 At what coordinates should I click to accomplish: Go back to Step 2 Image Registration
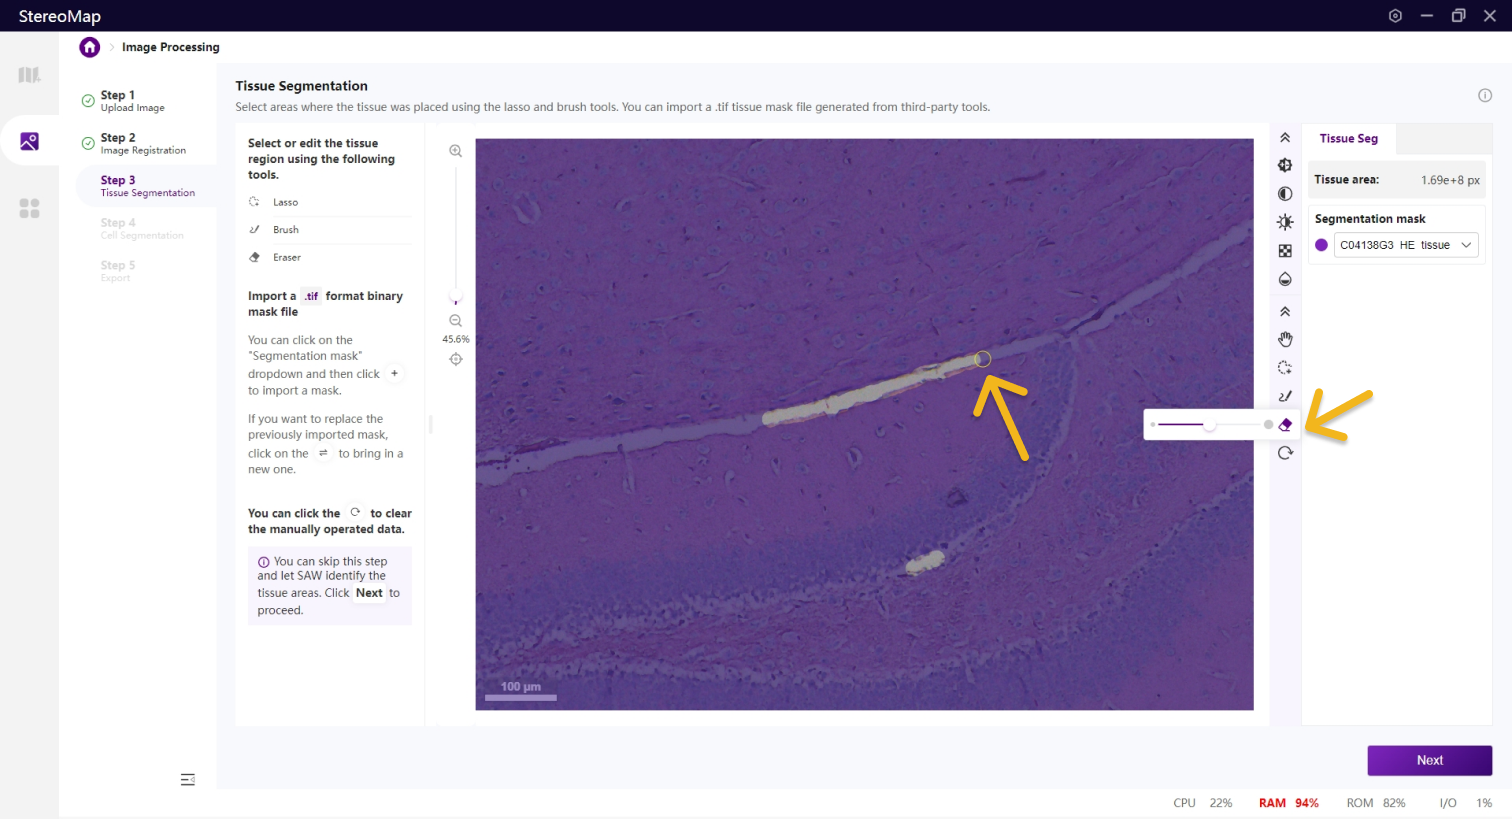coord(142,143)
